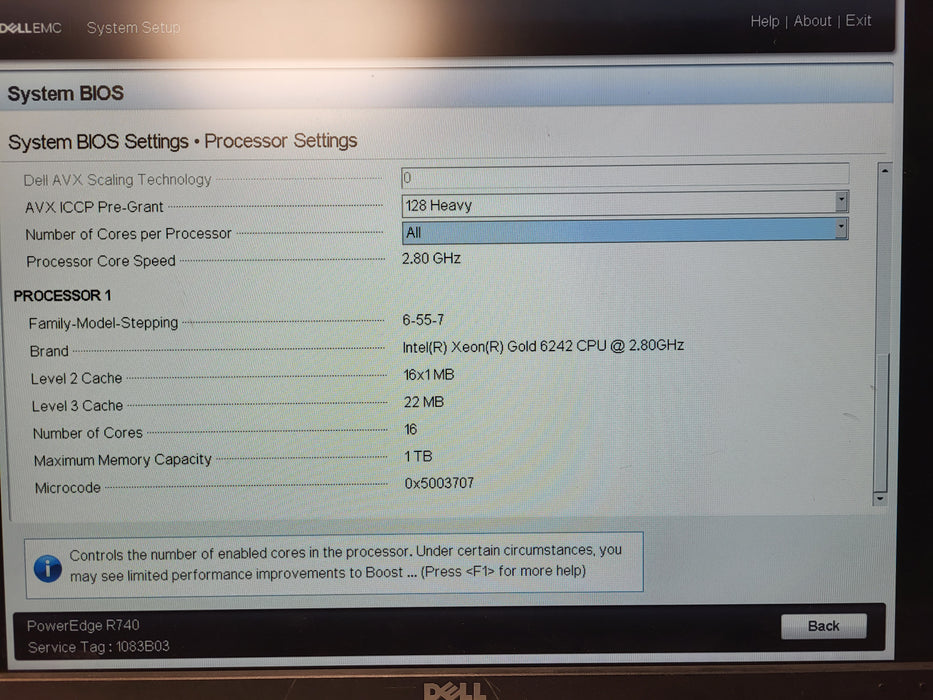The height and width of the screenshot is (700, 933).
Task: Click the Dell AVX Scaling Technology field
Action: [625, 177]
